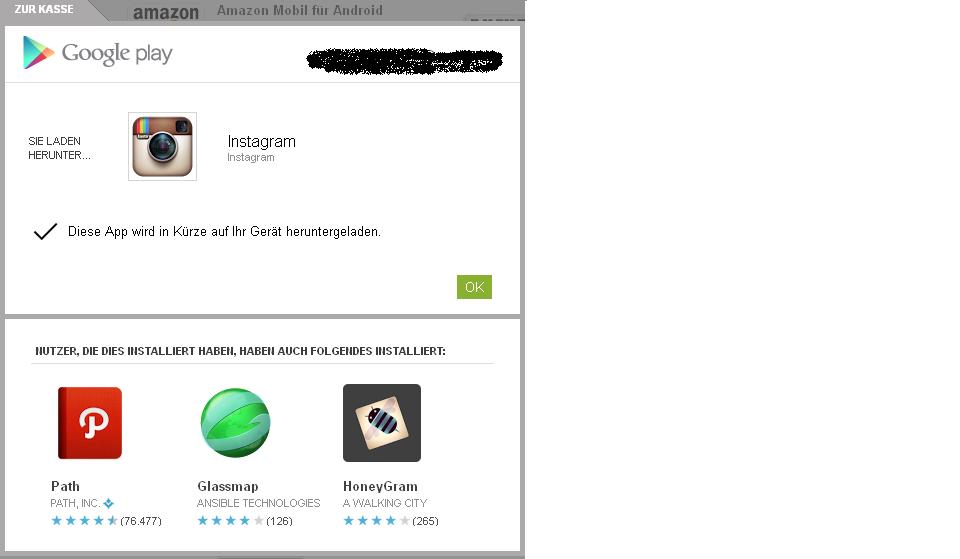The width and height of the screenshot is (960, 559).
Task: Open the Instagram developer name link
Action: 251,157
